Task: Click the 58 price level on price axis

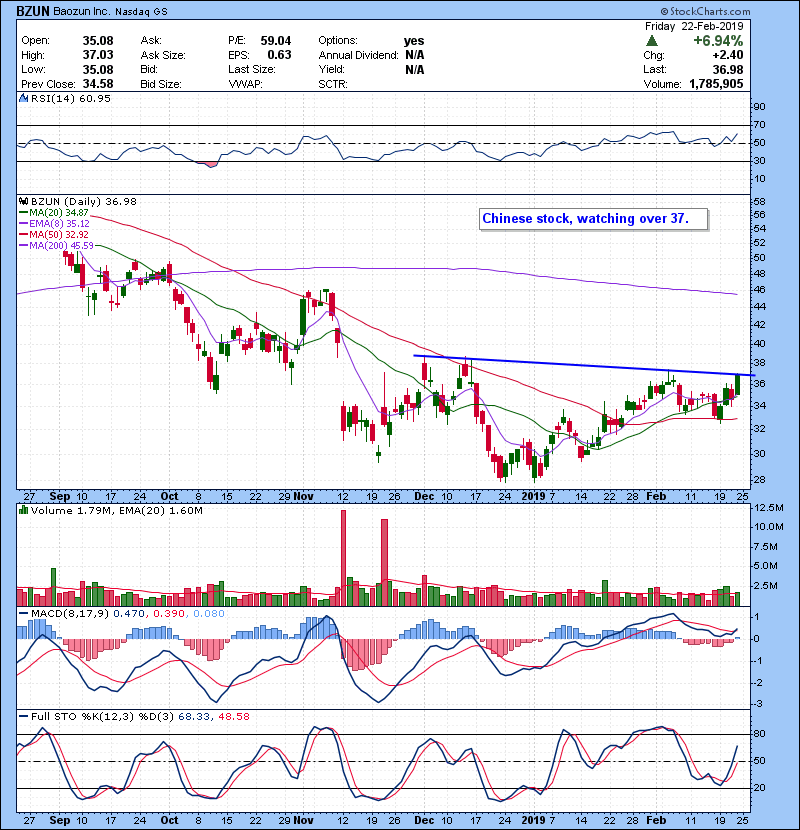Action: [x=760, y=202]
